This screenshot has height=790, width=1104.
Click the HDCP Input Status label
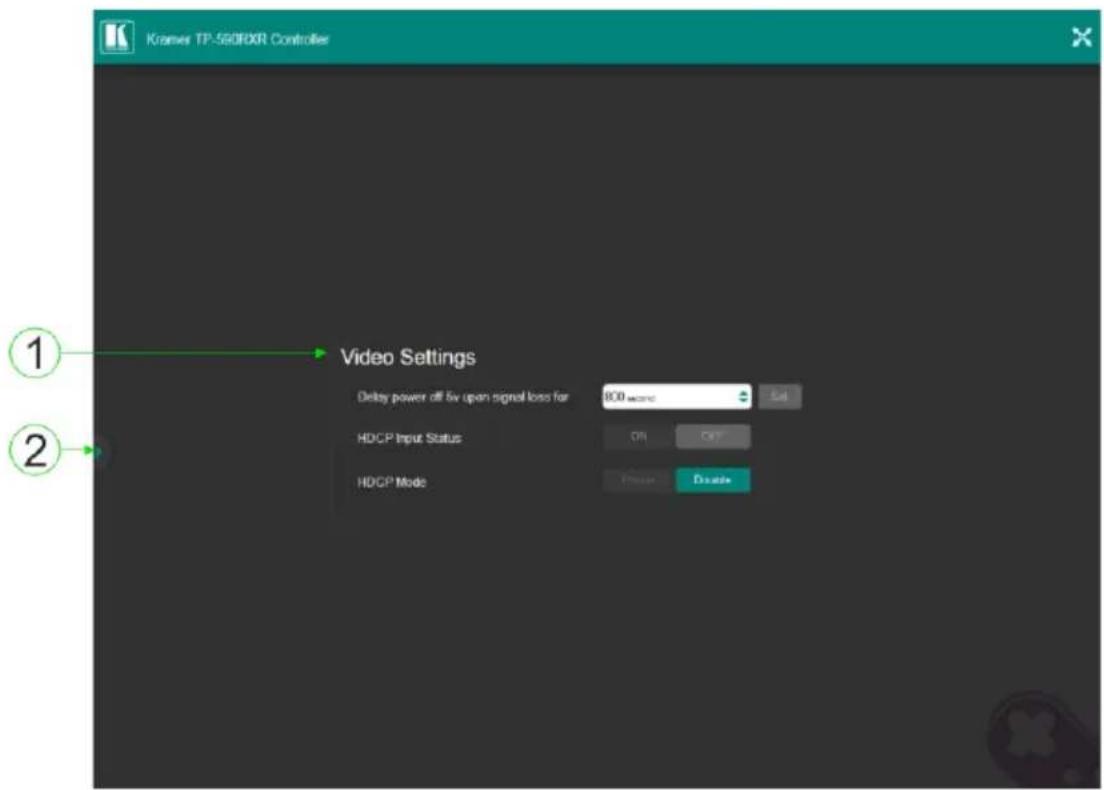point(409,438)
